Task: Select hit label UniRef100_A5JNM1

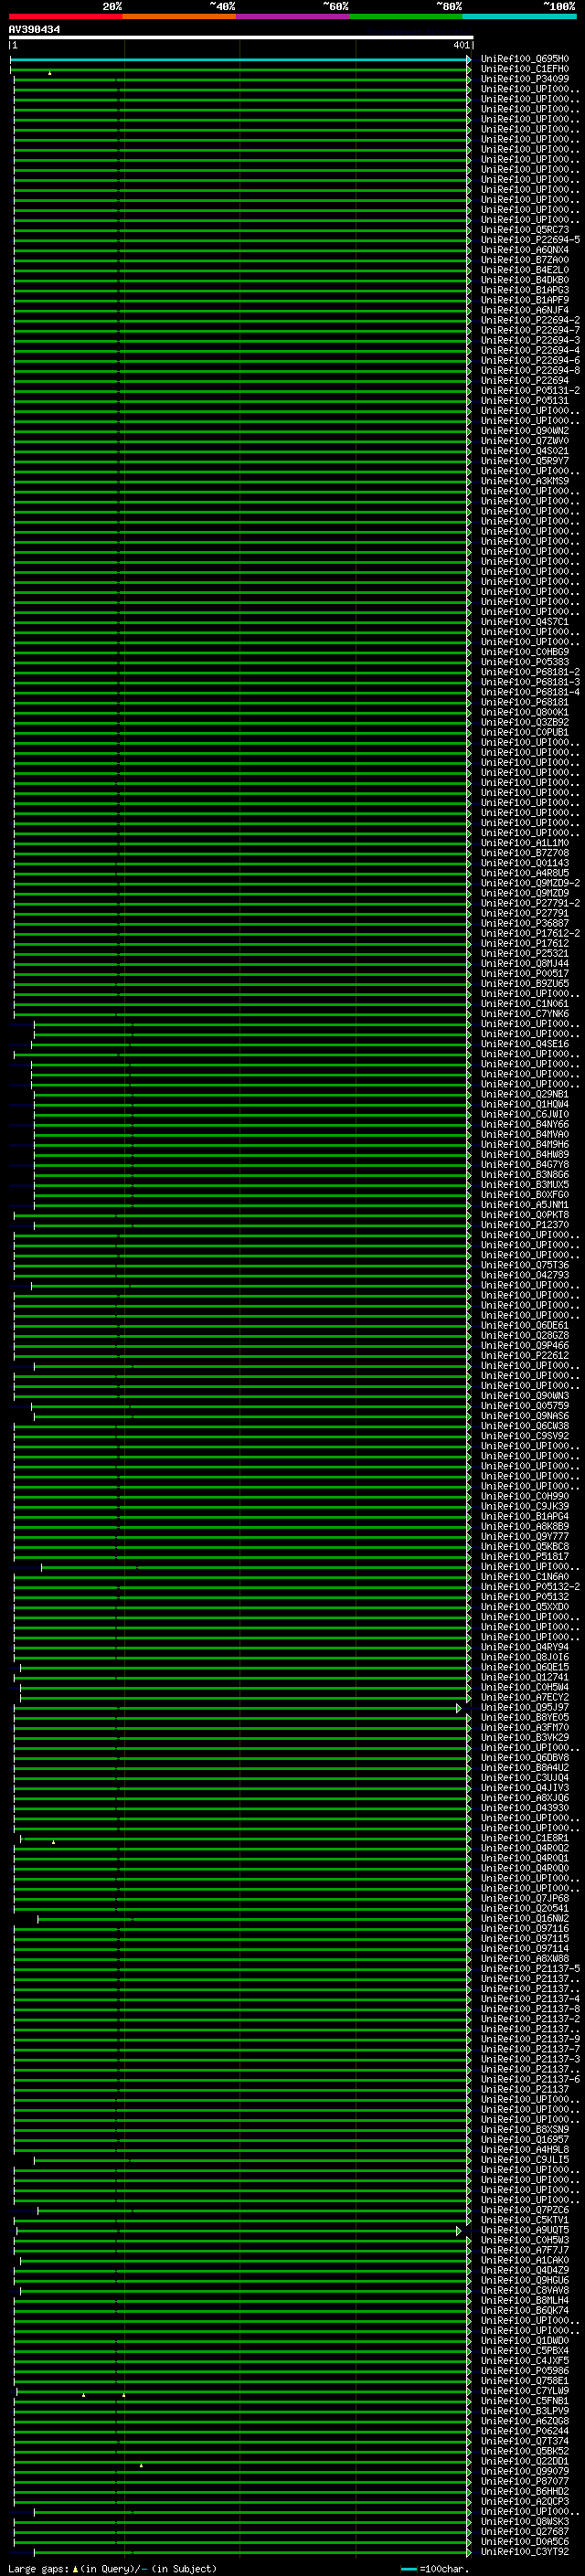Action: 525,1205
